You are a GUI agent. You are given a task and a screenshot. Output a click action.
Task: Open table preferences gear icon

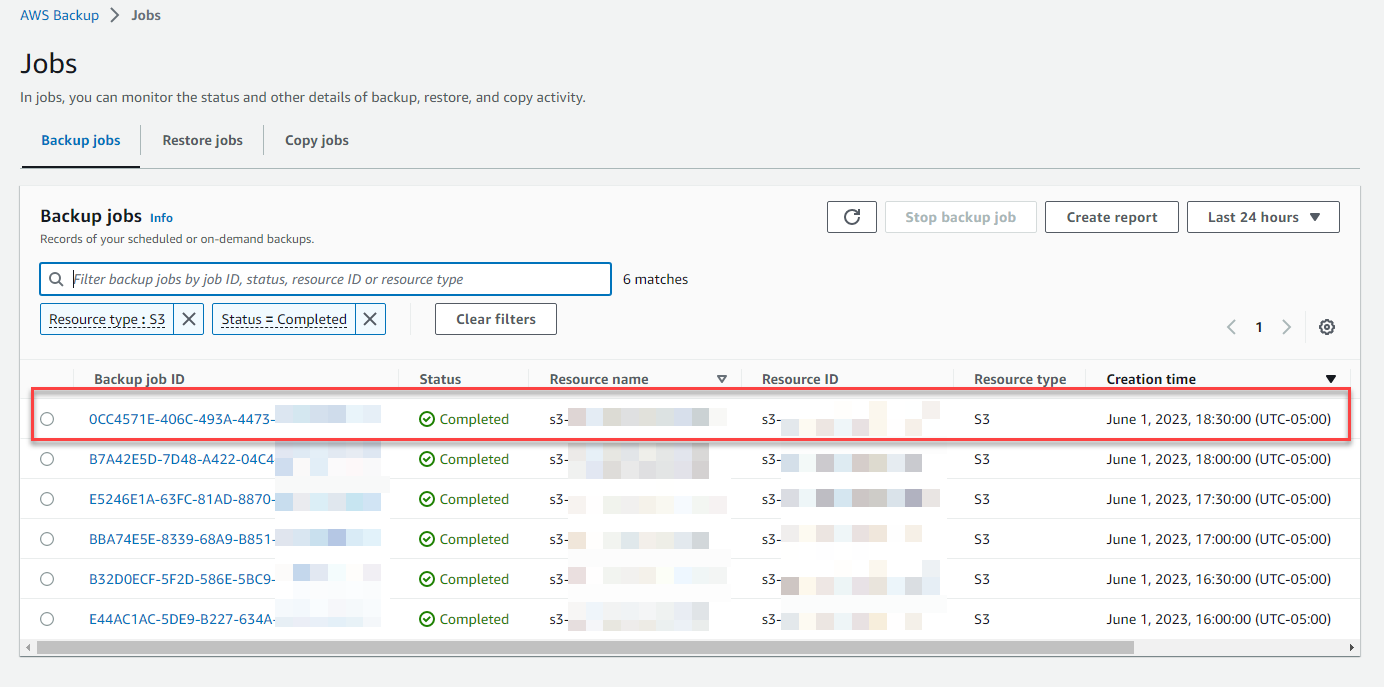pyautogui.click(x=1327, y=327)
